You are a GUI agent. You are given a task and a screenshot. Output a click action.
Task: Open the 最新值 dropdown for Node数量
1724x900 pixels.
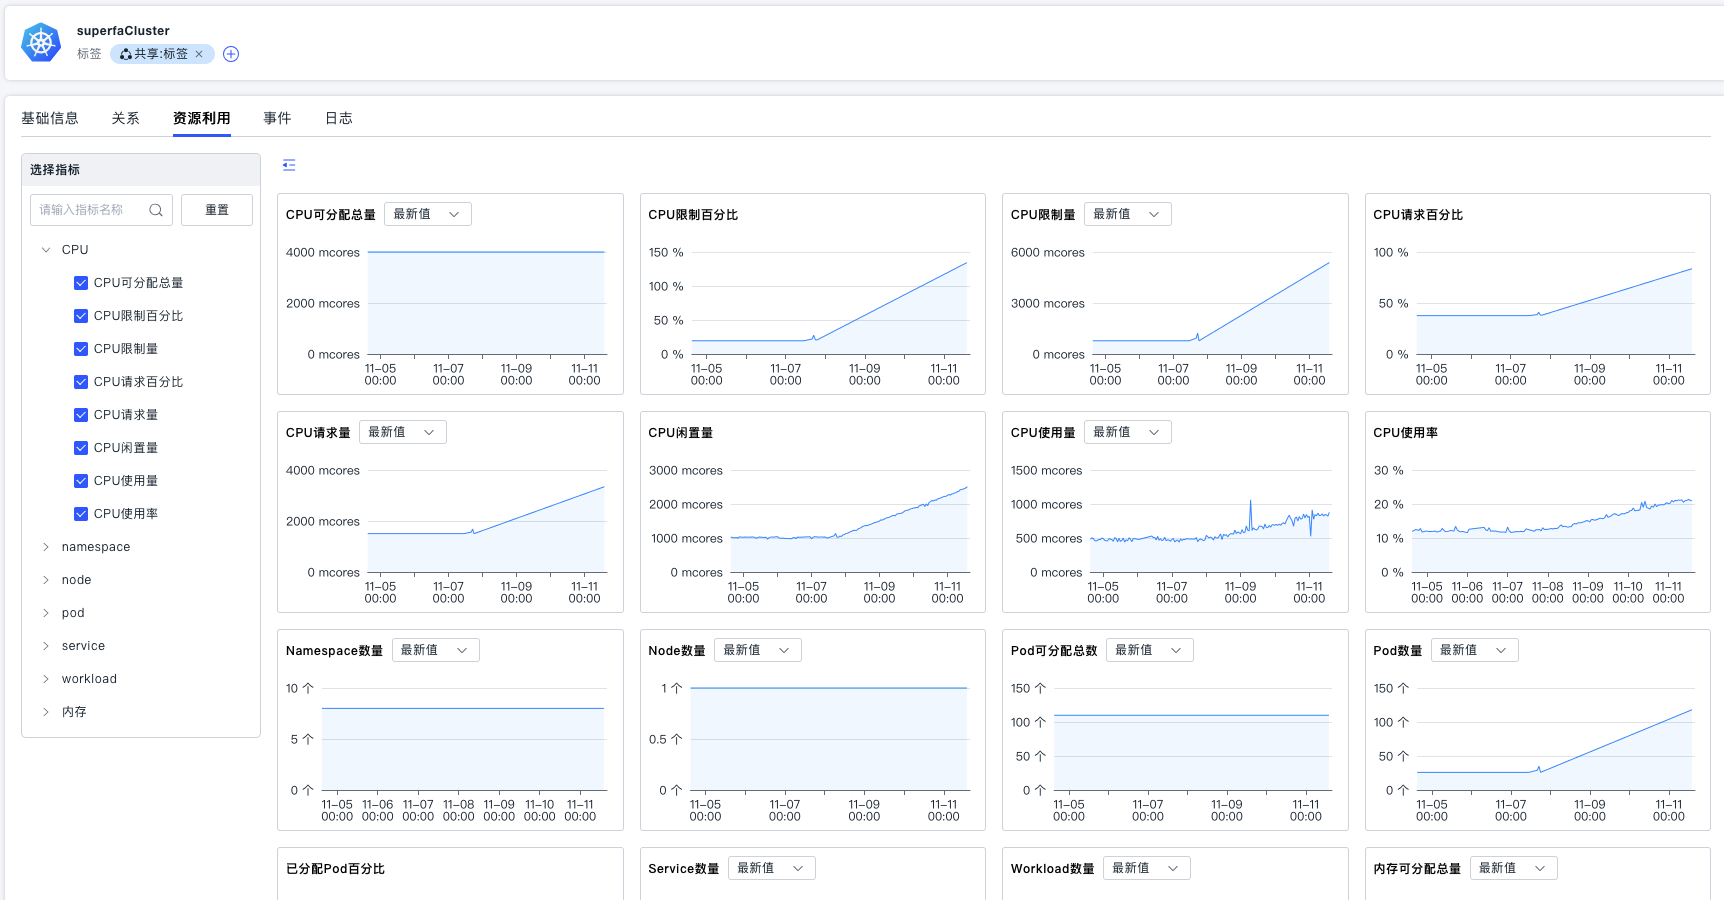(x=757, y=650)
